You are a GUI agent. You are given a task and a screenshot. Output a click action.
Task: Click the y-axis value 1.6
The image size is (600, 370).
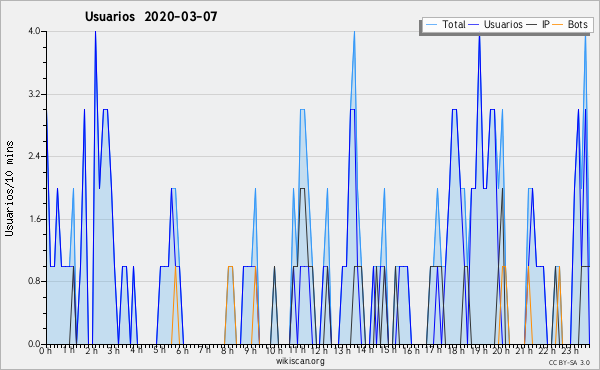[x=34, y=219]
